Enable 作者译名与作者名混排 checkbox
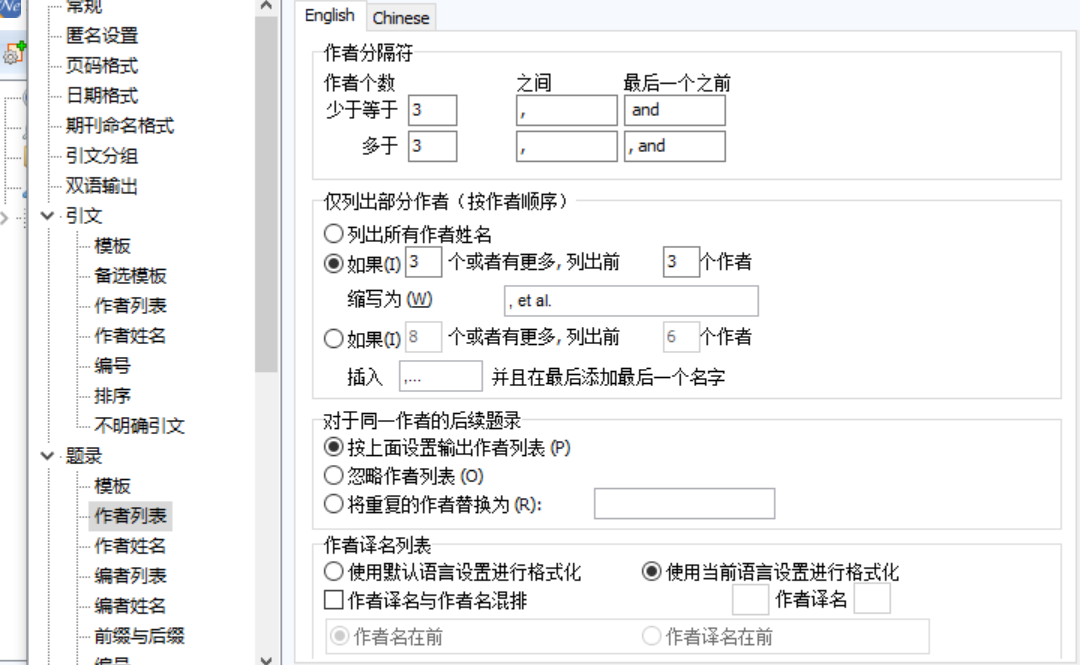1080x665 pixels. [333, 600]
